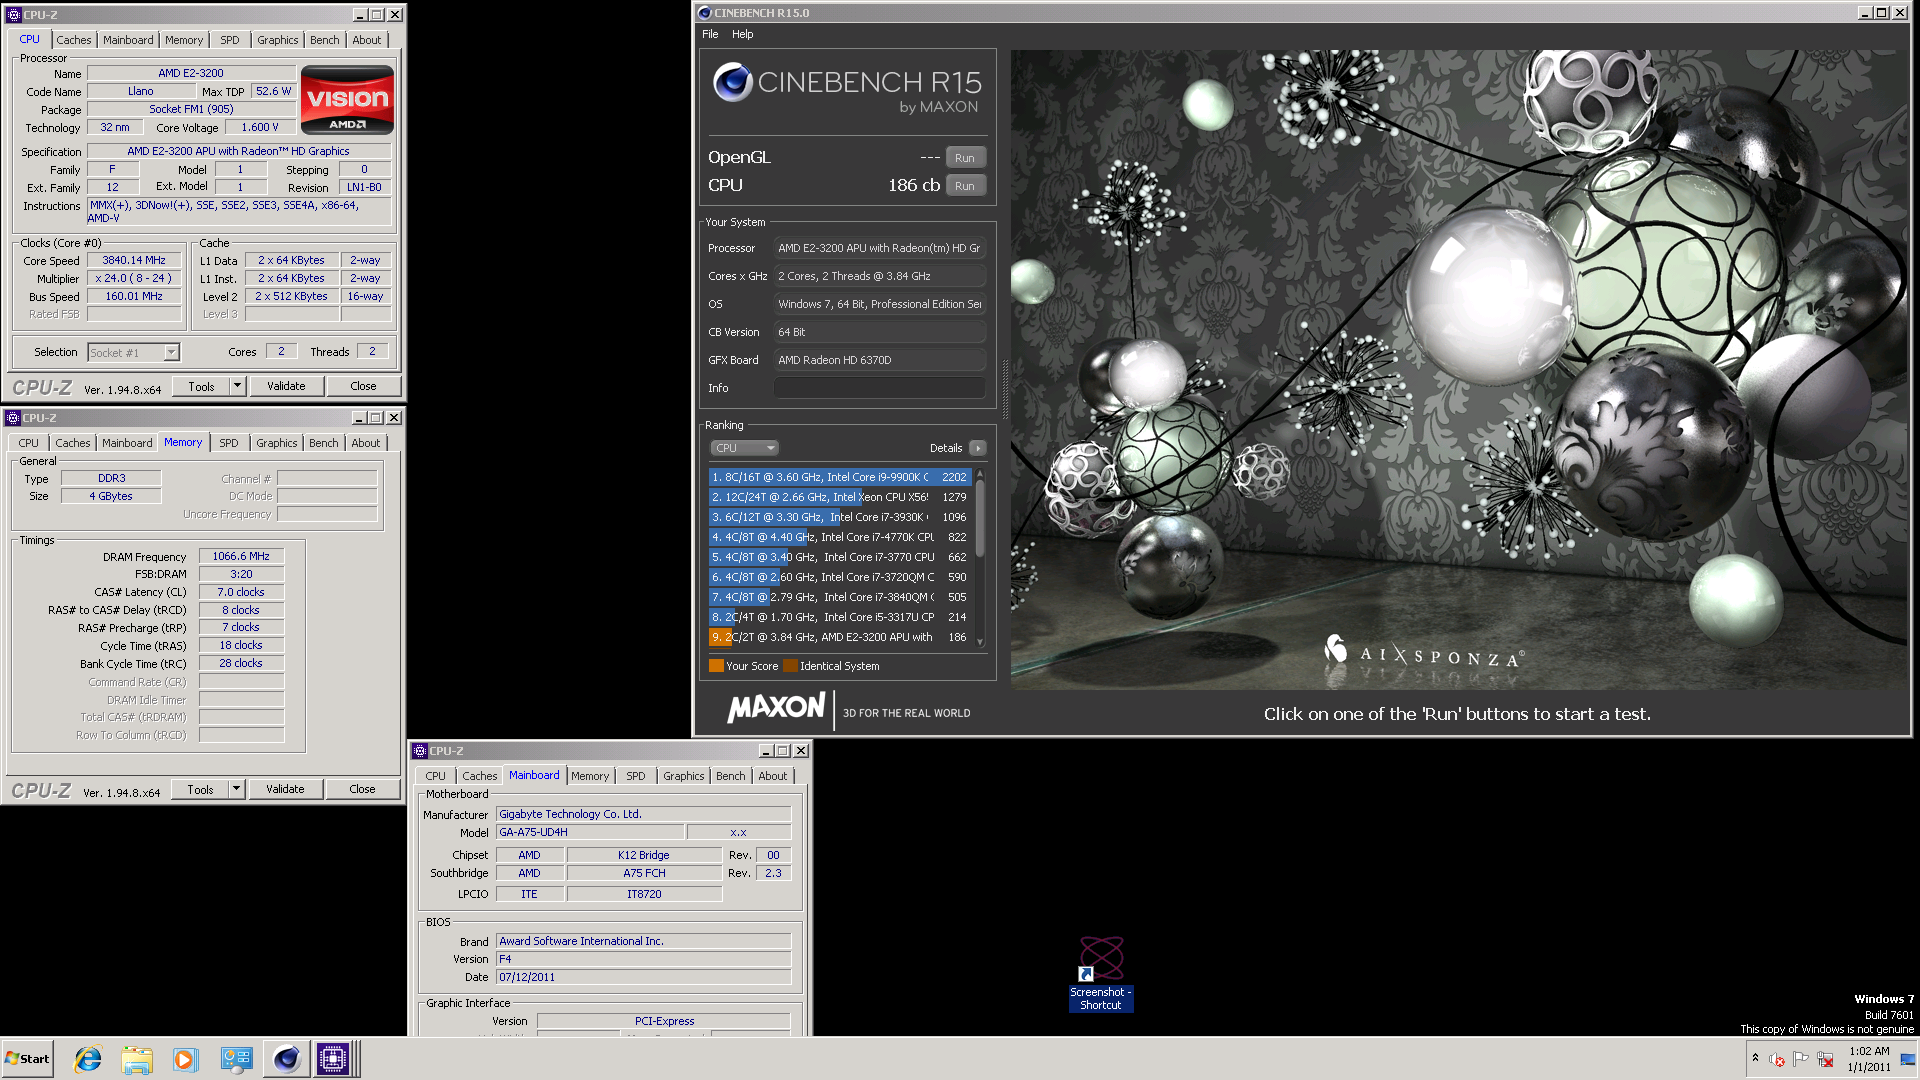
Task: Open the Socket #1 selection dropdown
Action: point(134,352)
